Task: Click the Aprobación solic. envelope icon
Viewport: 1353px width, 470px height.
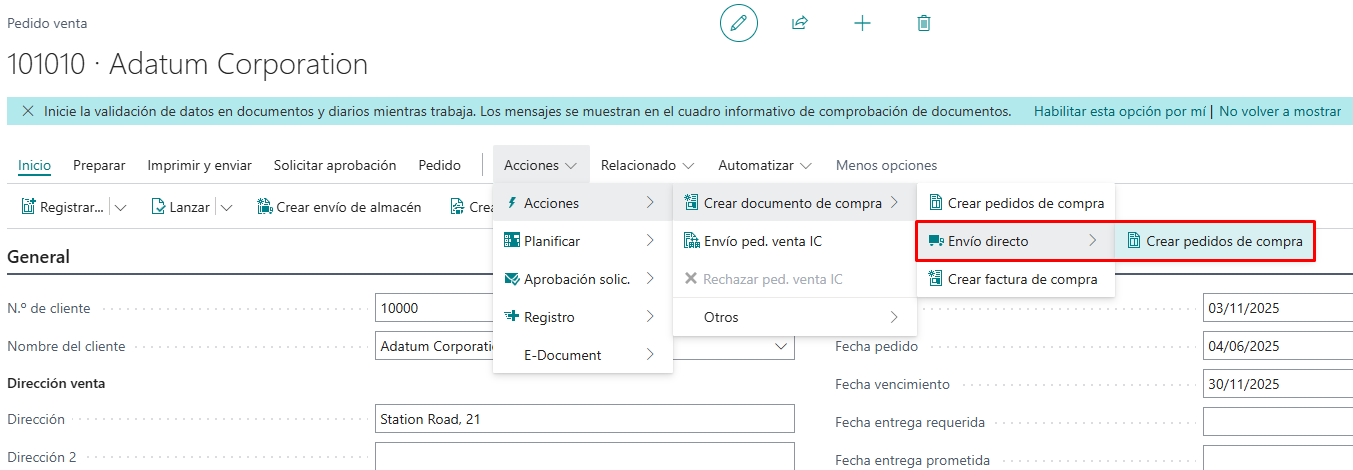Action: click(512, 279)
